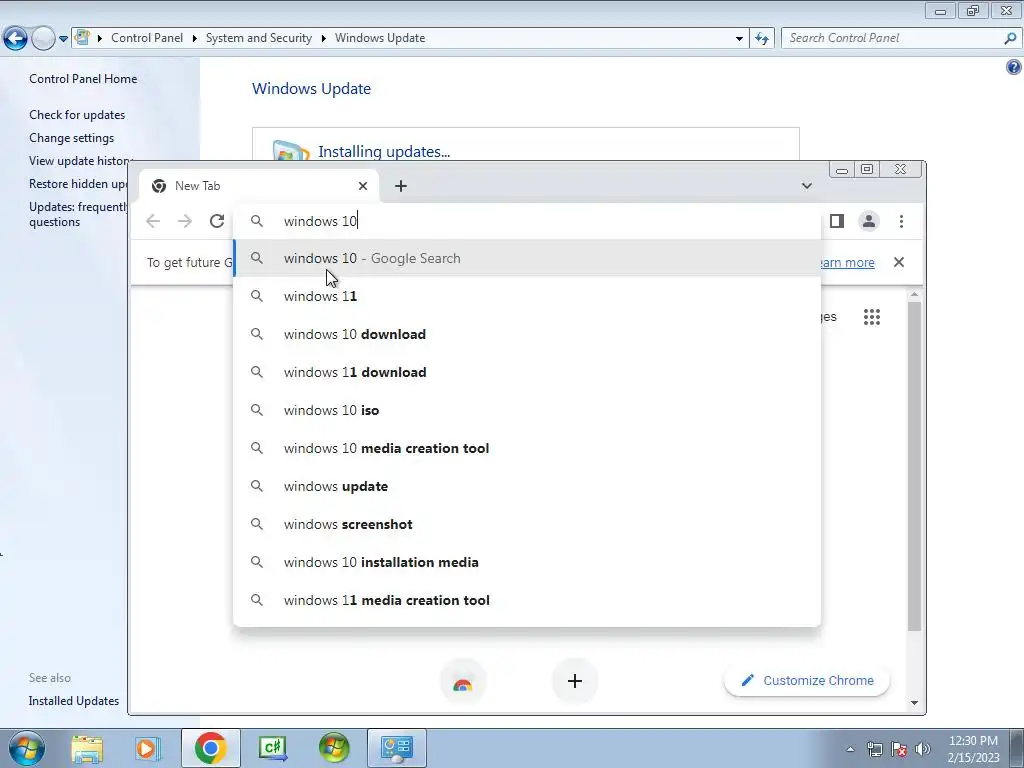The height and width of the screenshot is (768, 1024).
Task: Pick the 'windows 10 iso' suggestion
Action: (527, 410)
